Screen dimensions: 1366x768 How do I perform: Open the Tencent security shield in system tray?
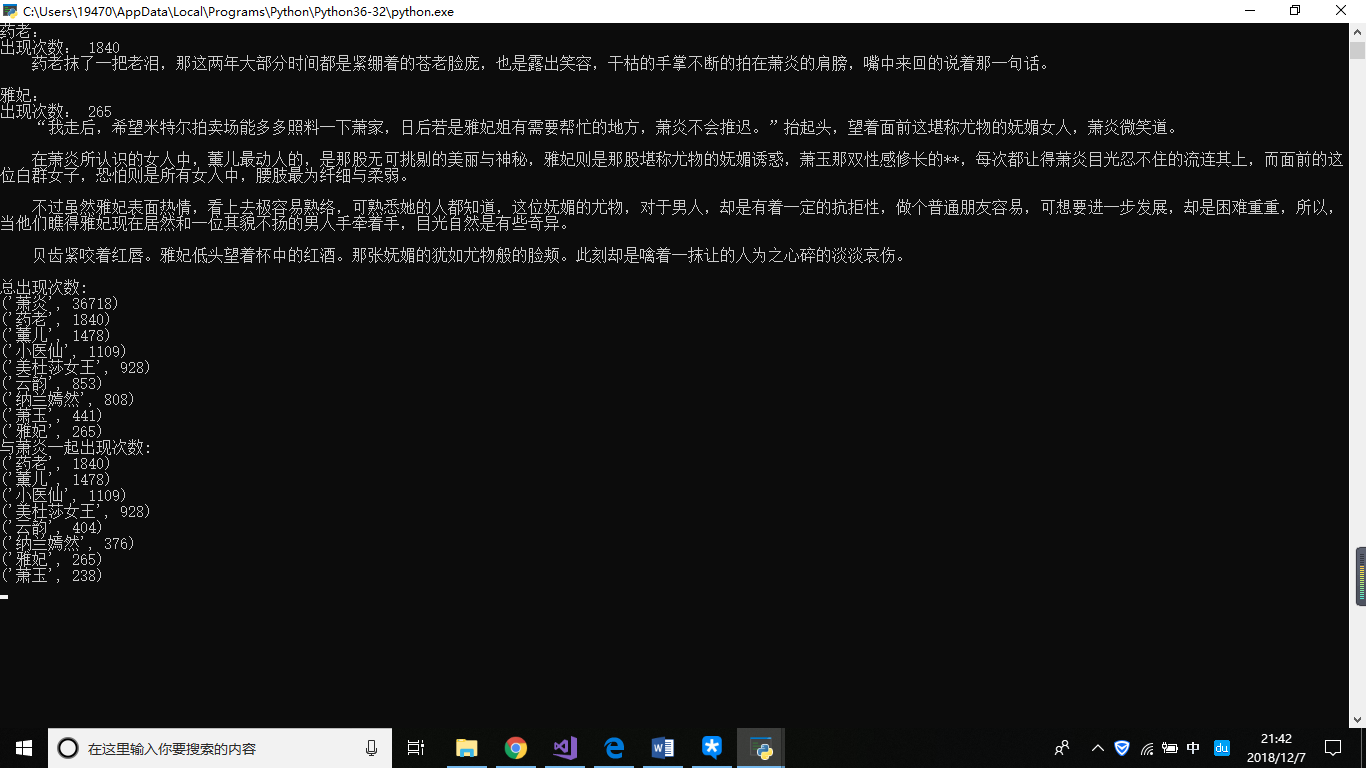pos(1121,747)
